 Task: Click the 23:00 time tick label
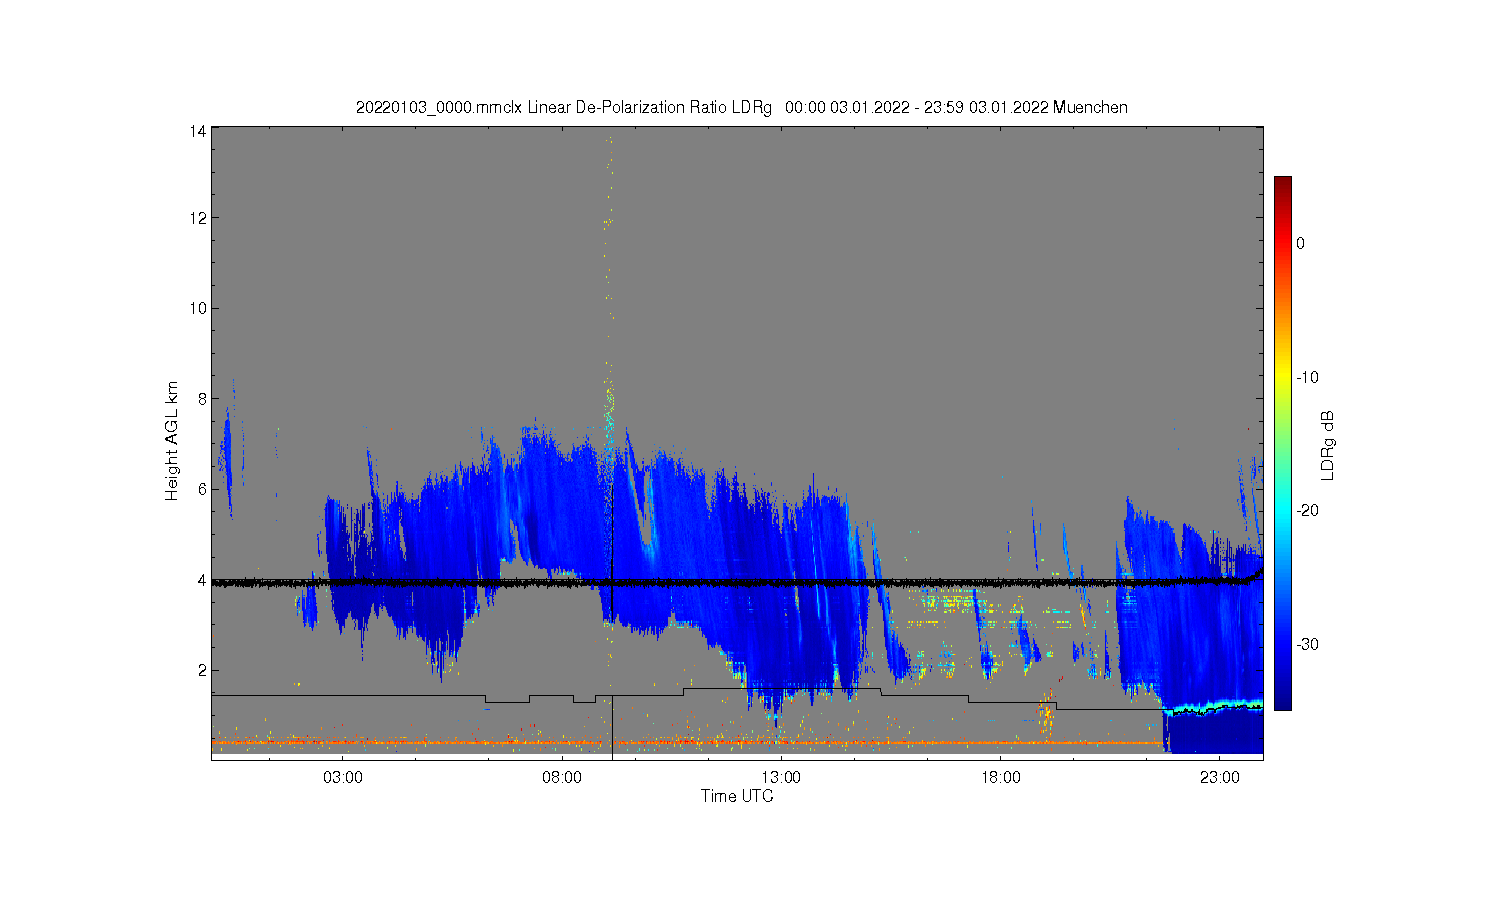coord(1219,778)
